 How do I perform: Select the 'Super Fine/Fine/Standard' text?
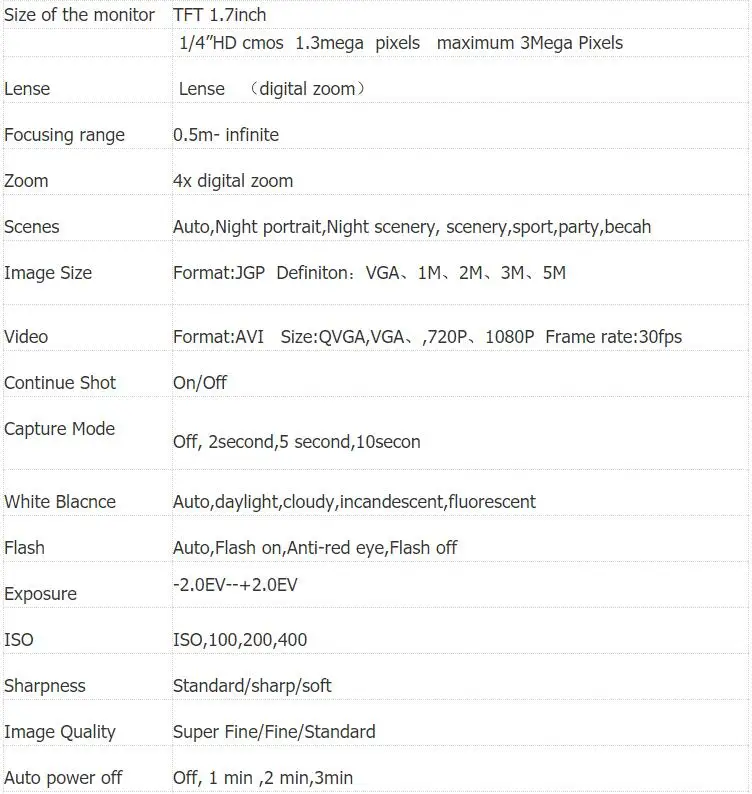[274, 732]
